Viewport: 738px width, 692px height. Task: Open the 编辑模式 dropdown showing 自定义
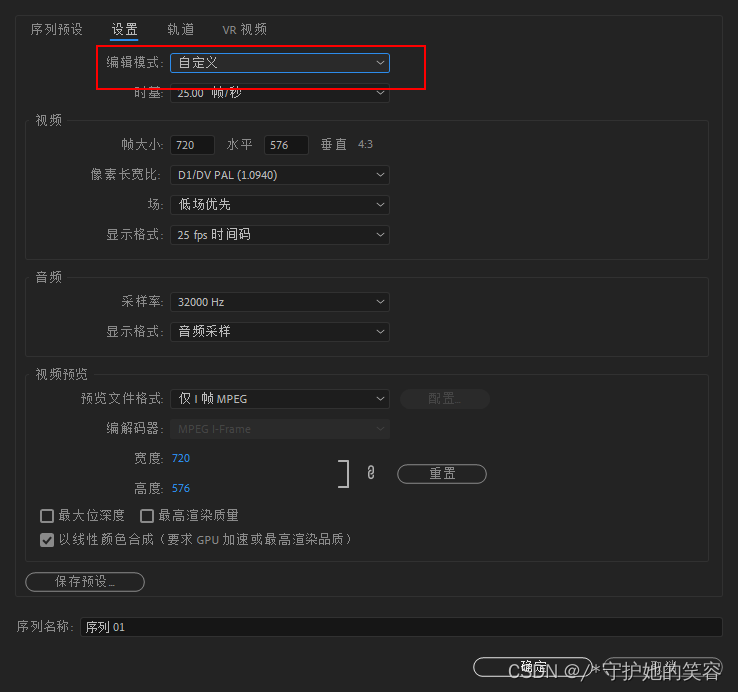[x=280, y=63]
